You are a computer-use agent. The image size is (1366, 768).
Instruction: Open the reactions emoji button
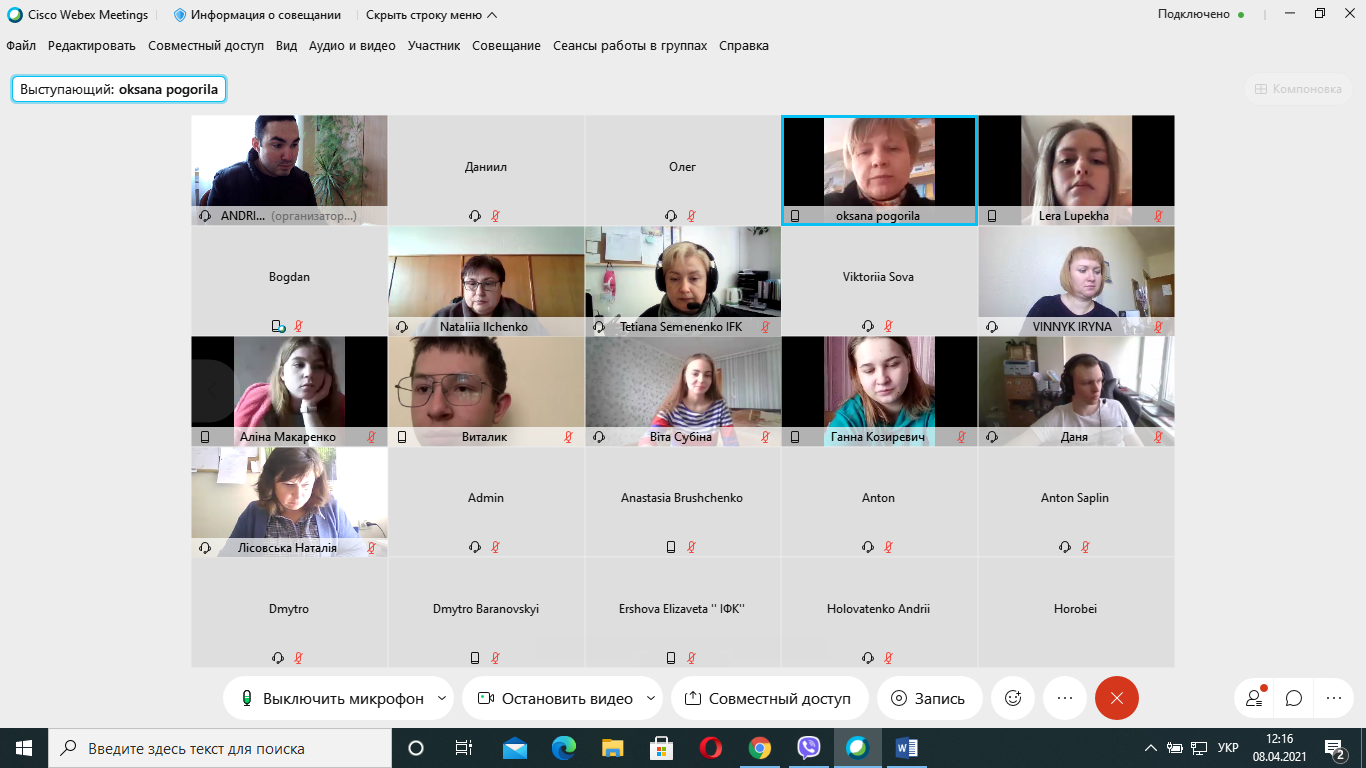point(1013,698)
